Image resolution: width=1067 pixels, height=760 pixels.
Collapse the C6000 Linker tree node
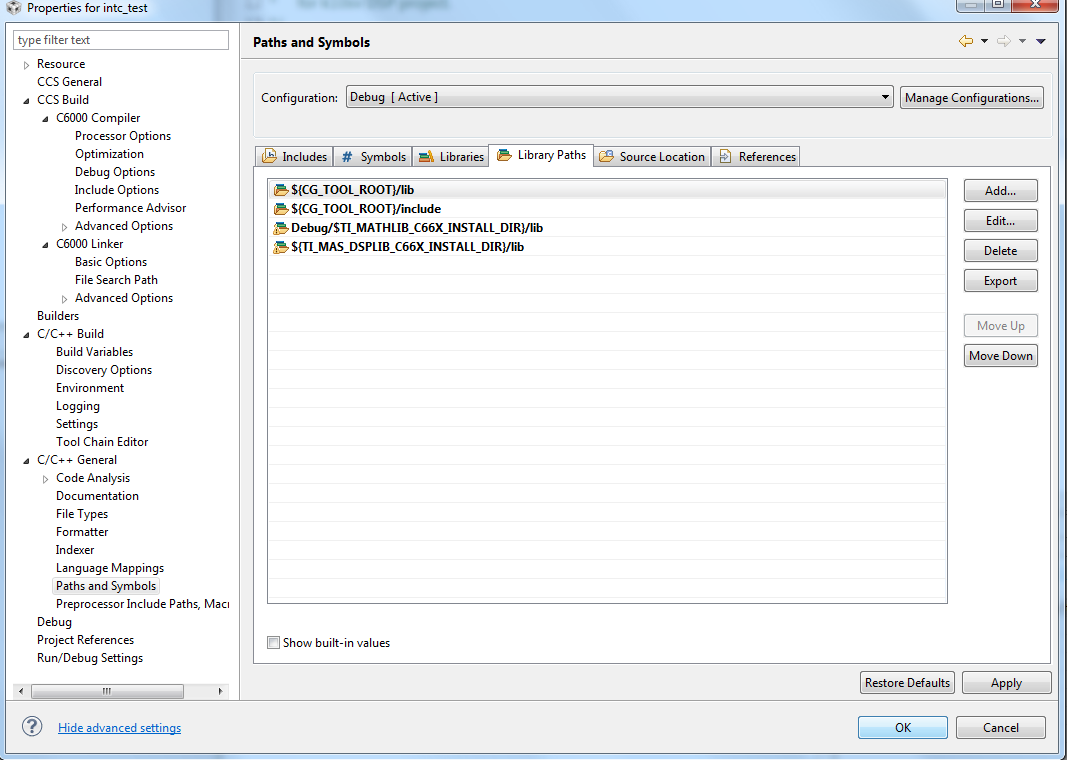click(46, 244)
